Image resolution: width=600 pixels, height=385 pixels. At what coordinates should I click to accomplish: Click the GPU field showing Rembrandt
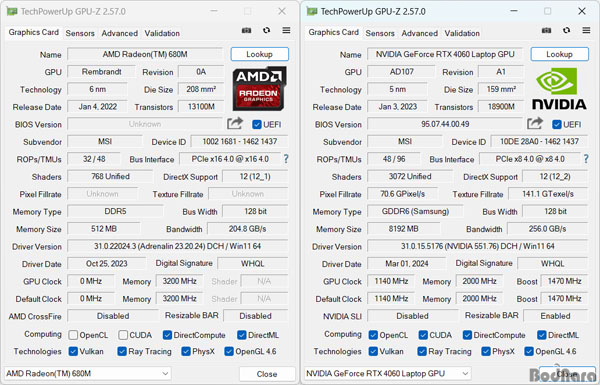click(x=101, y=72)
